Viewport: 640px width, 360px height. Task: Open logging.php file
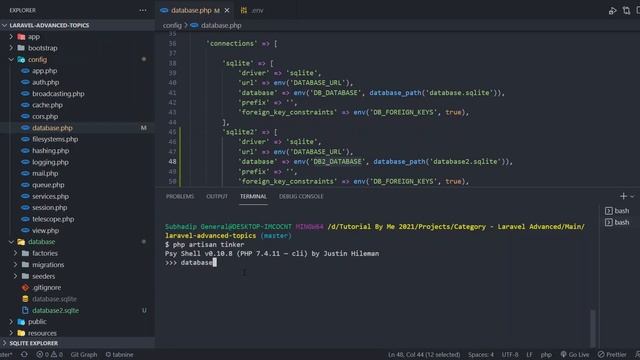coord(50,162)
